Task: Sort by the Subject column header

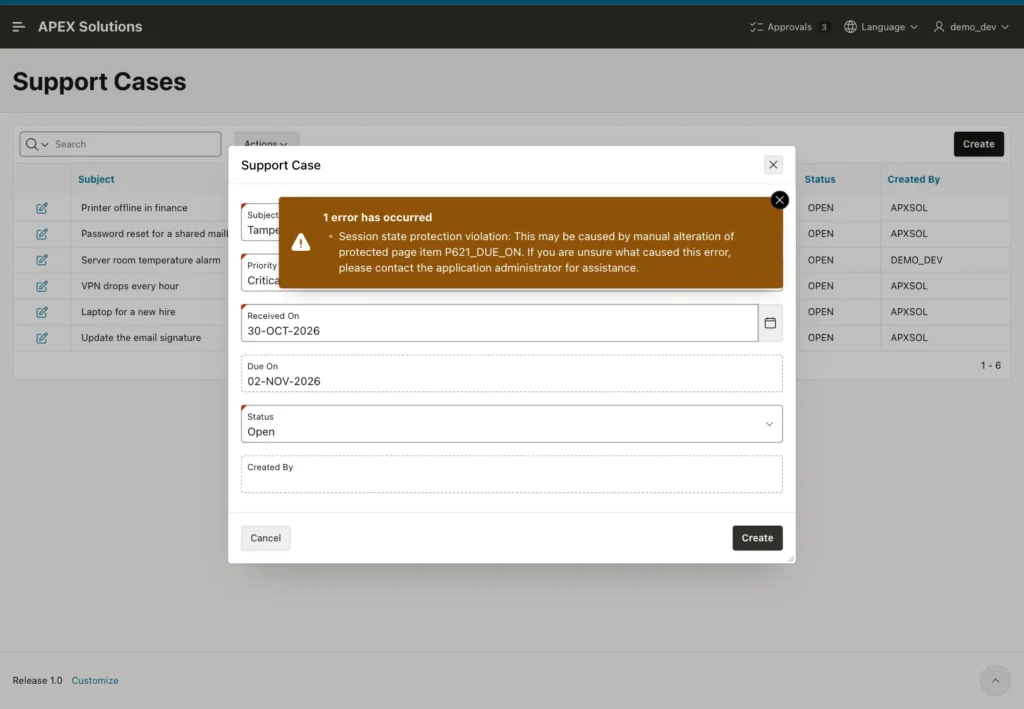Action: 96,179
